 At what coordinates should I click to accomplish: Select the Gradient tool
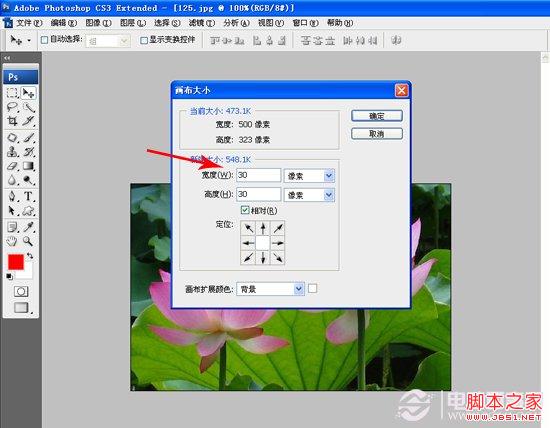pos(28,166)
